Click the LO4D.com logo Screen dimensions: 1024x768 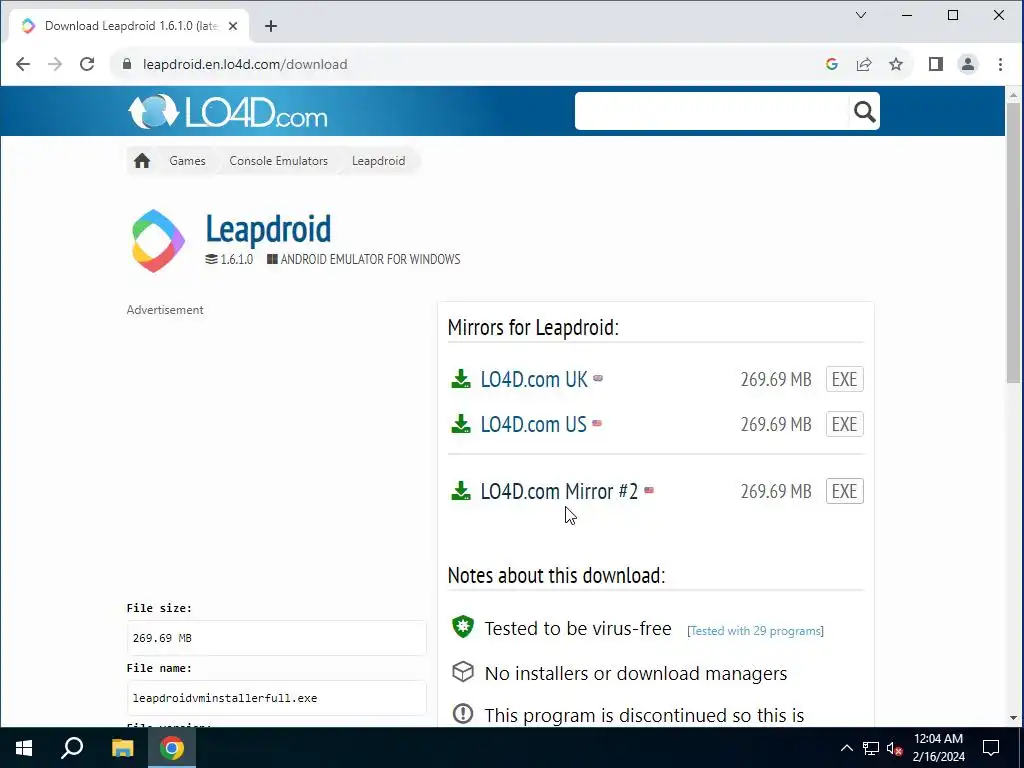[x=227, y=112]
